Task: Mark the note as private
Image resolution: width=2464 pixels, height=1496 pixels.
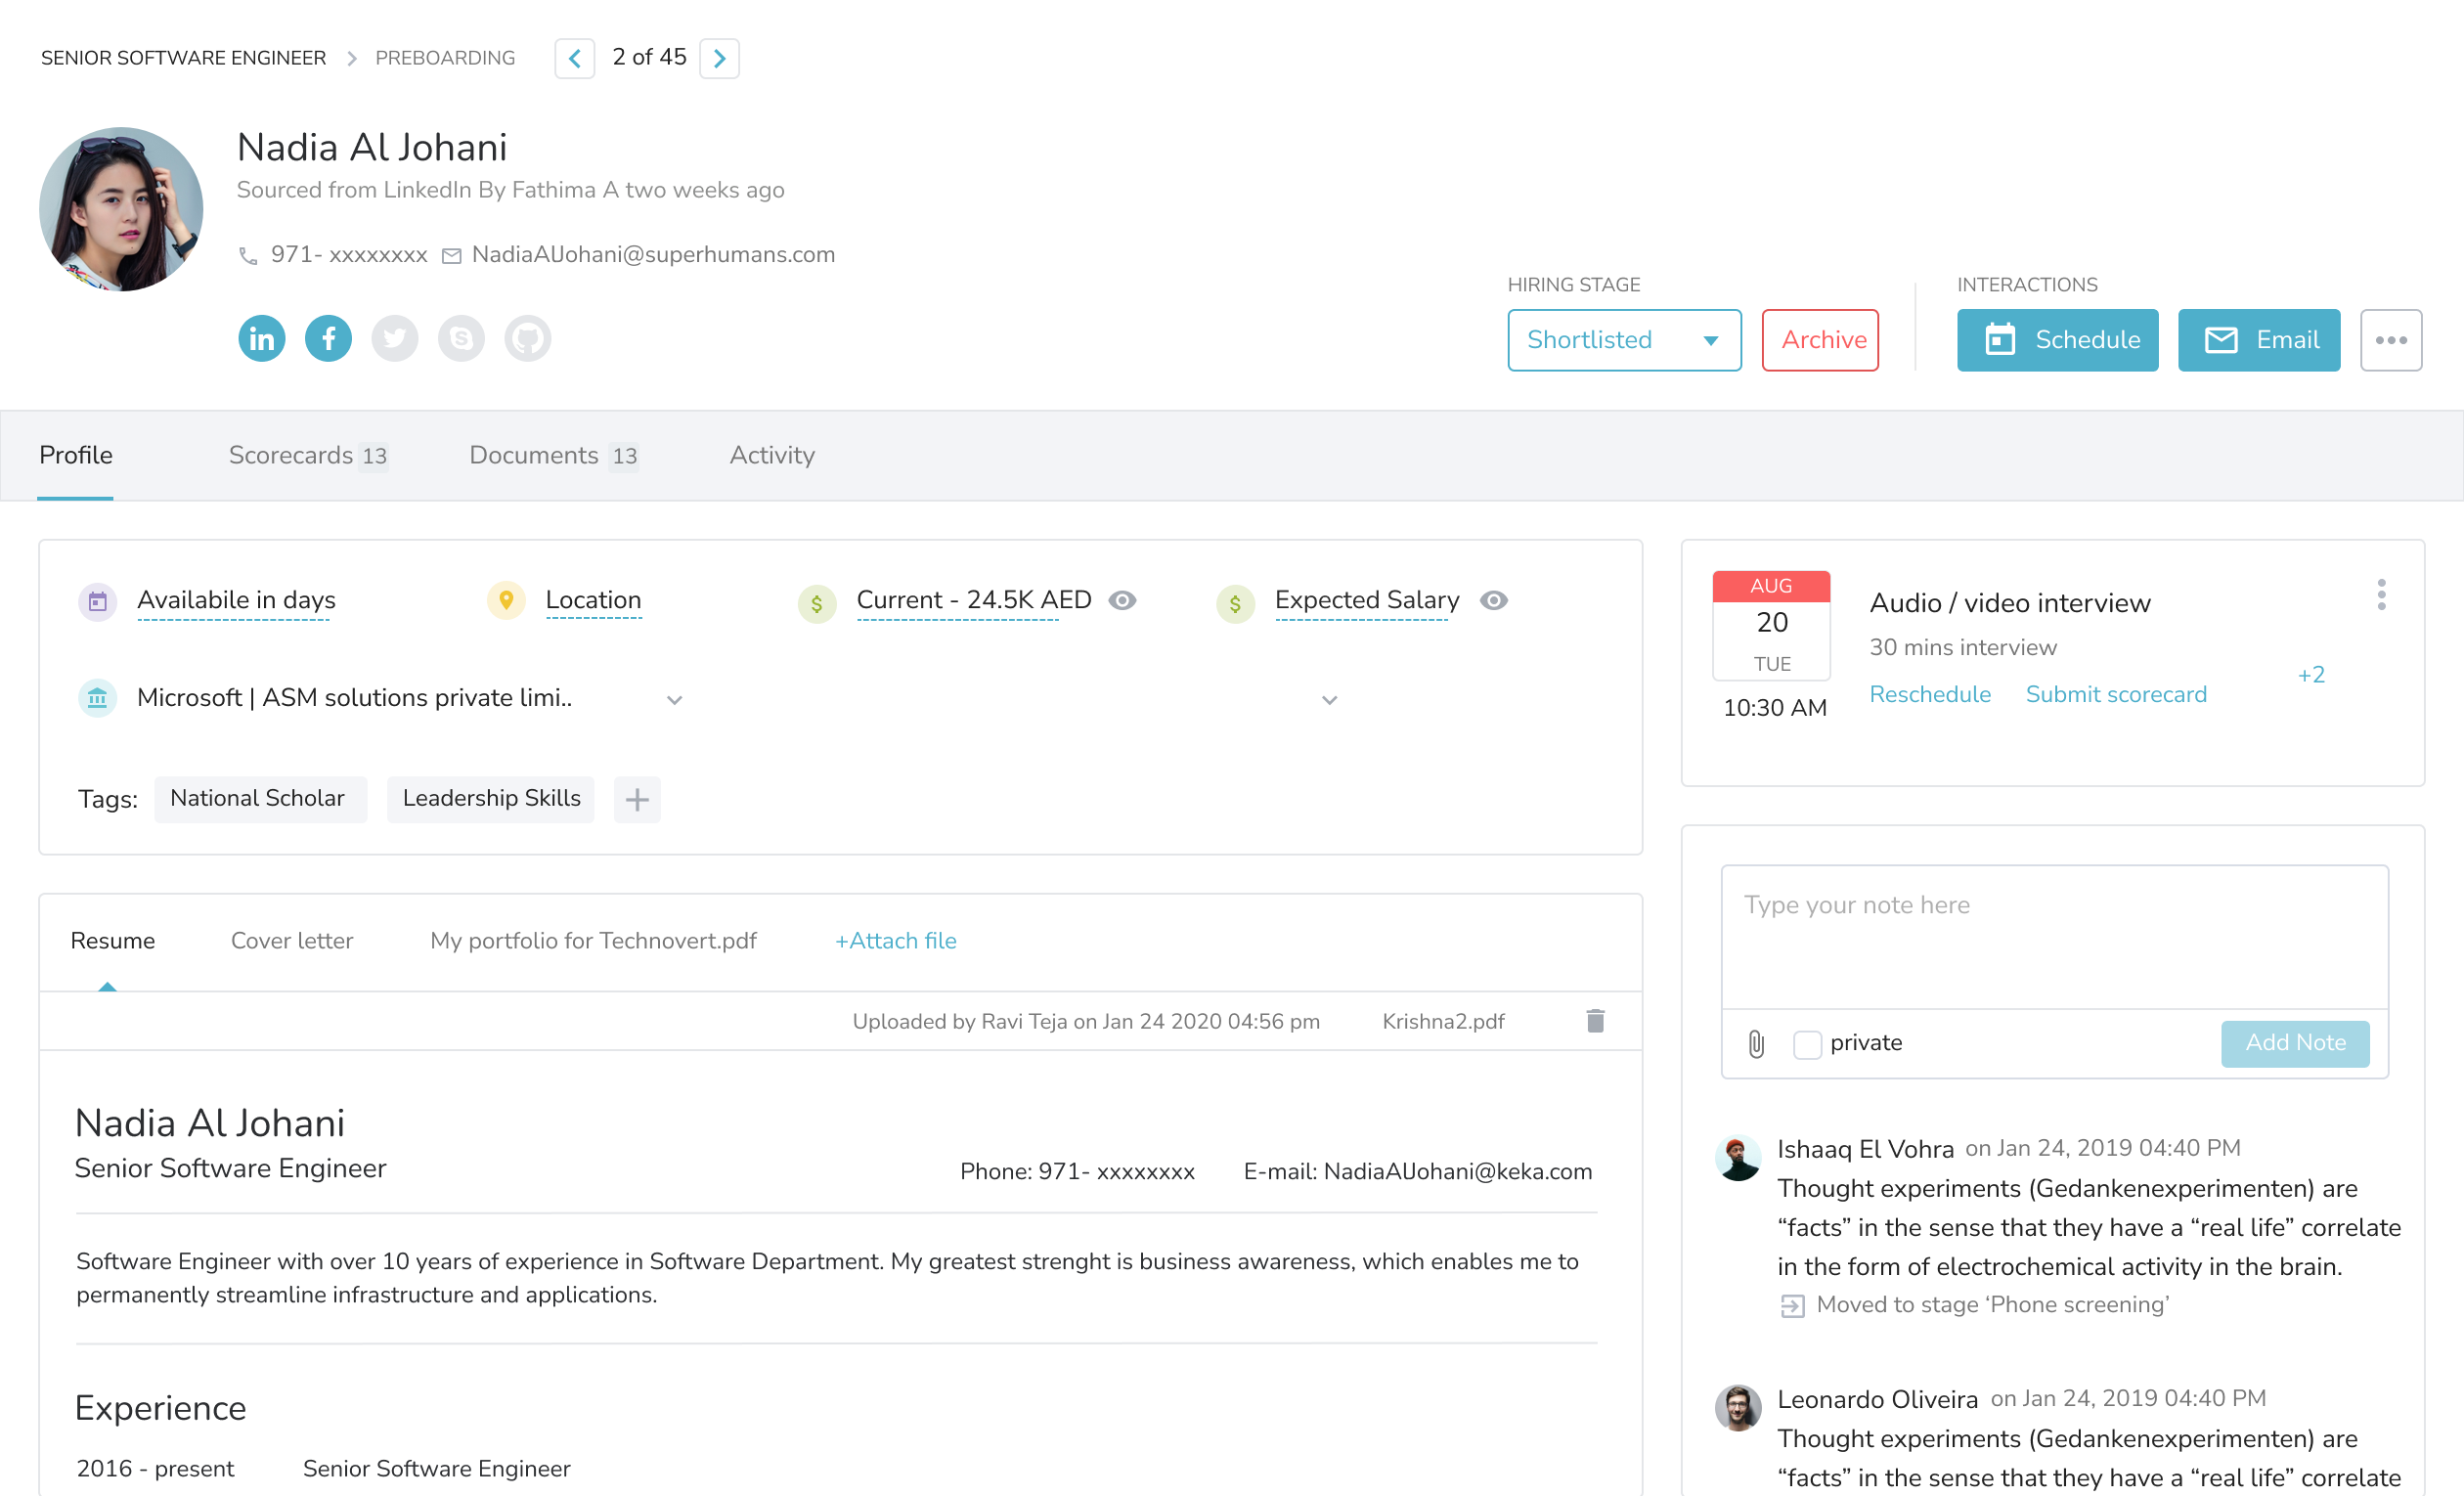Action: coord(1807,1044)
